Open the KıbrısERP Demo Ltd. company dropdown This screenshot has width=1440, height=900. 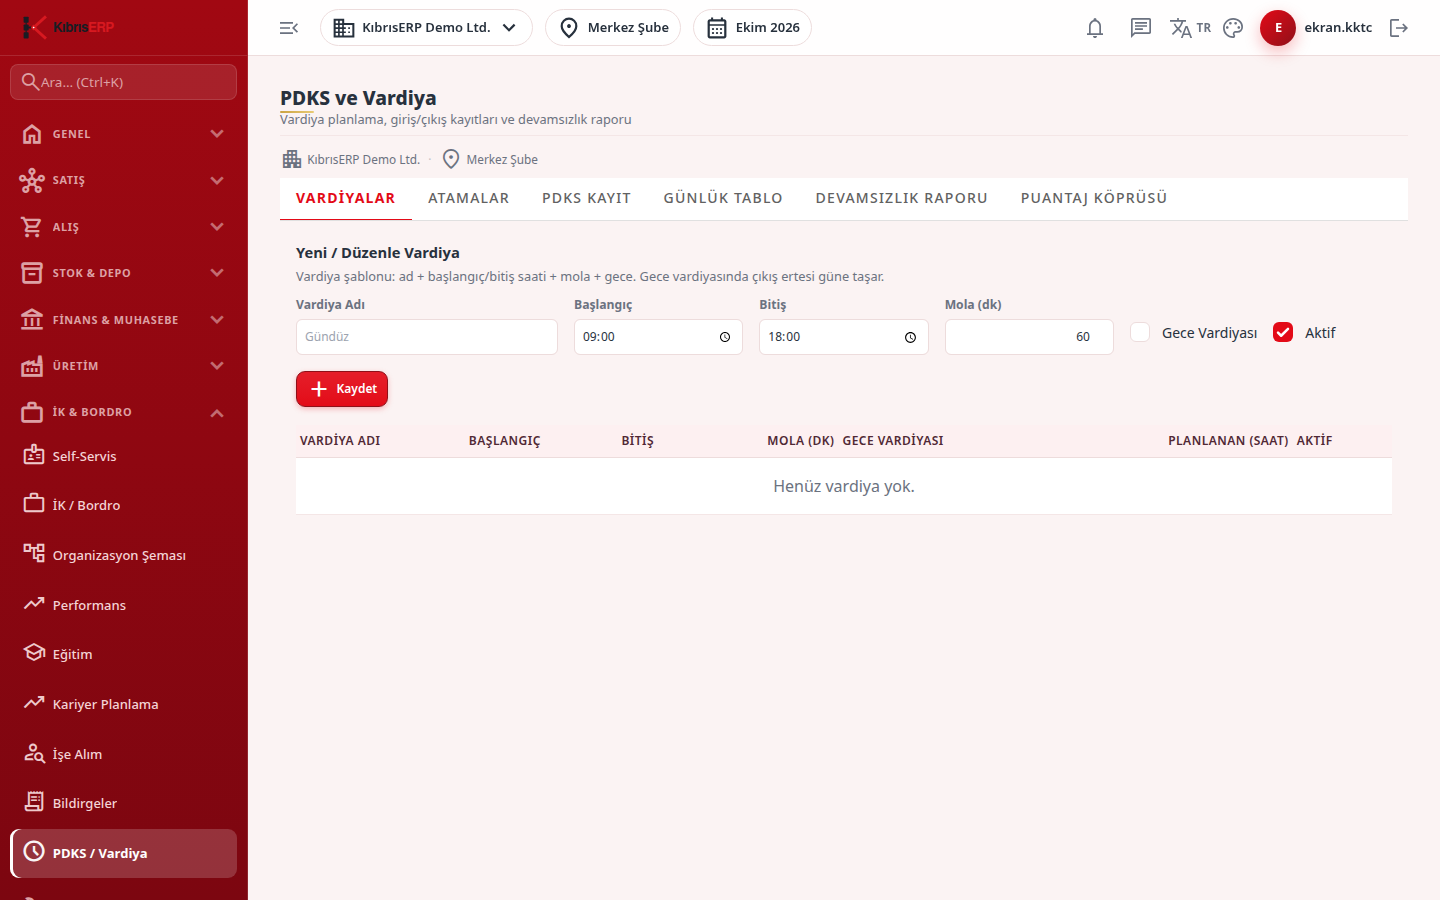pyautogui.click(x=426, y=28)
